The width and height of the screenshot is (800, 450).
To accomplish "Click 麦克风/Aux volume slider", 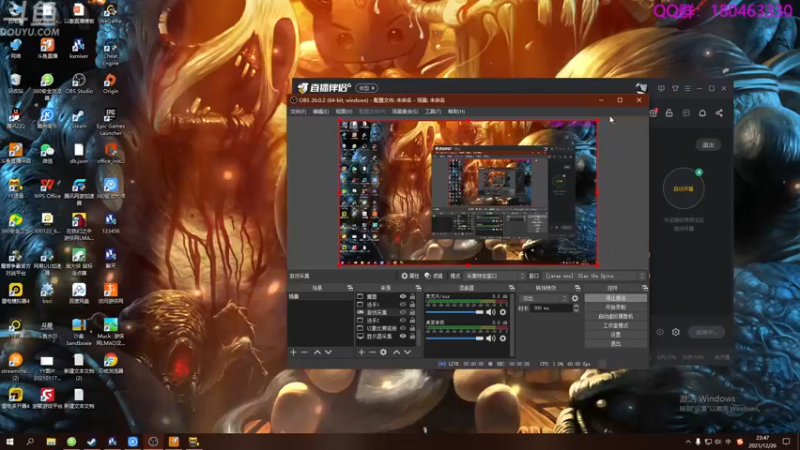I will click(x=454, y=312).
